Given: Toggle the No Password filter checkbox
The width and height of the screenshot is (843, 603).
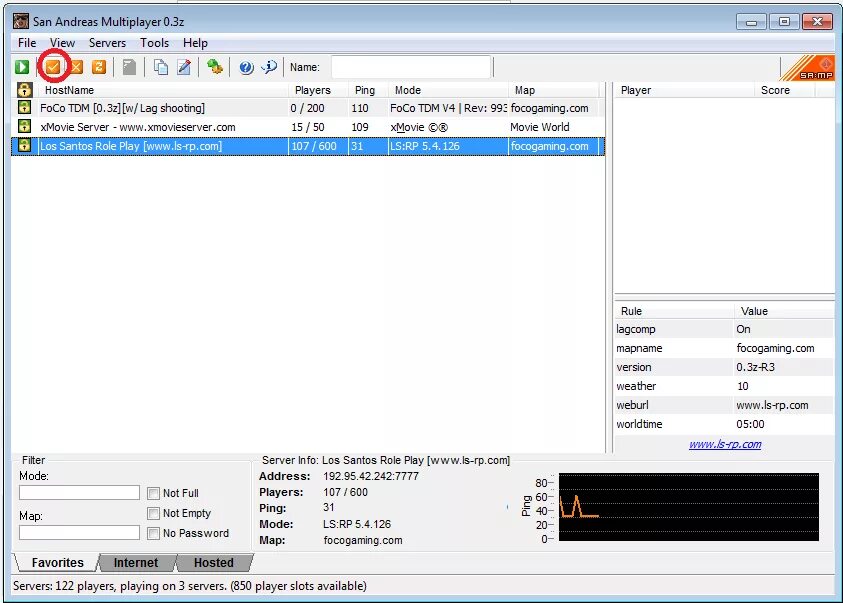Looking at the screenshot, I should tap(153, 533).
